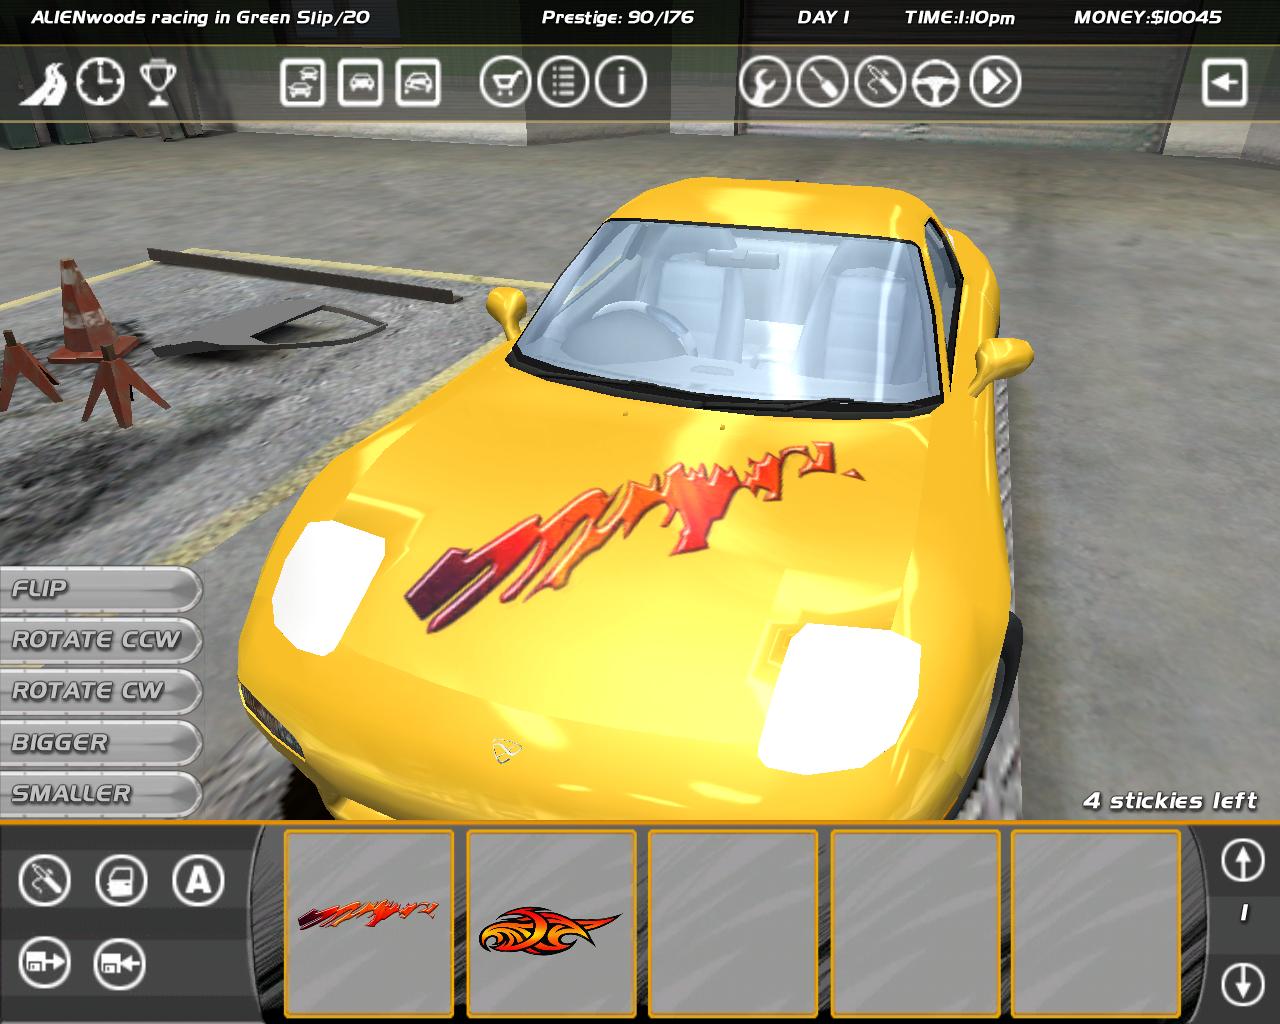Select the spray gun paint tool in top bar
The image size is (1280, 1024).
[880, 82]
